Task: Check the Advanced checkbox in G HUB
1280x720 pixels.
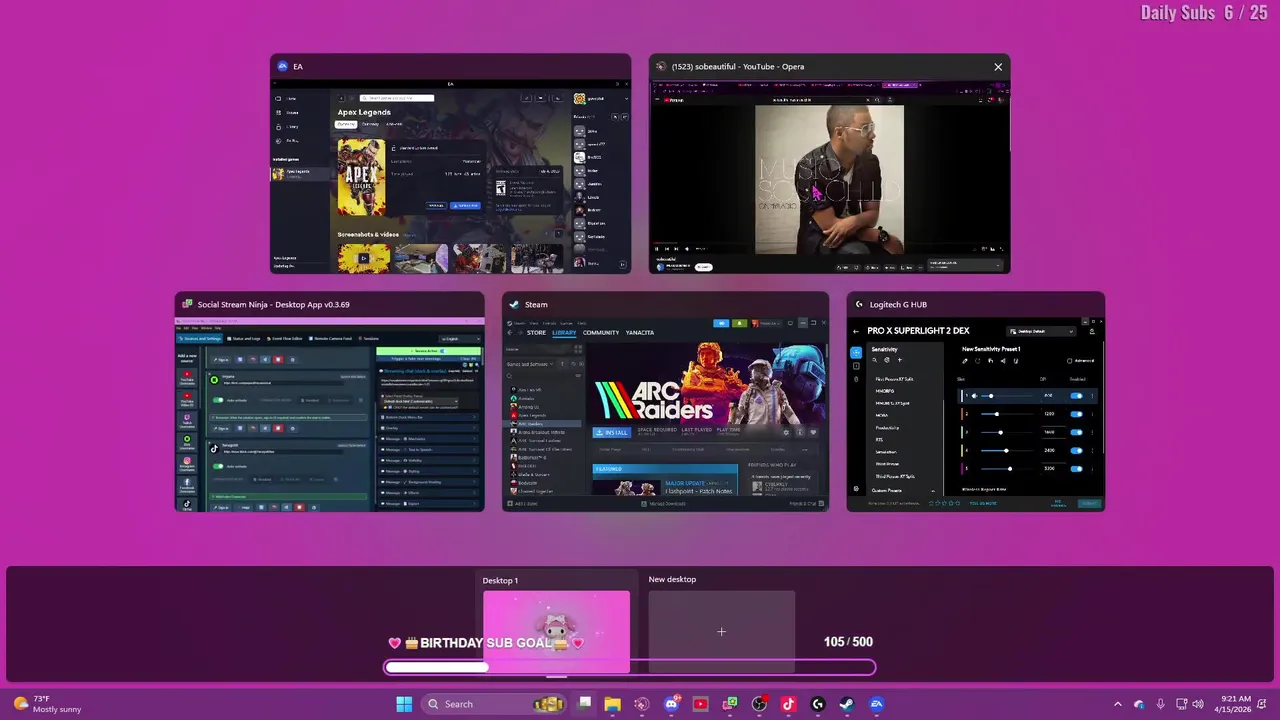Action: 1069,361
